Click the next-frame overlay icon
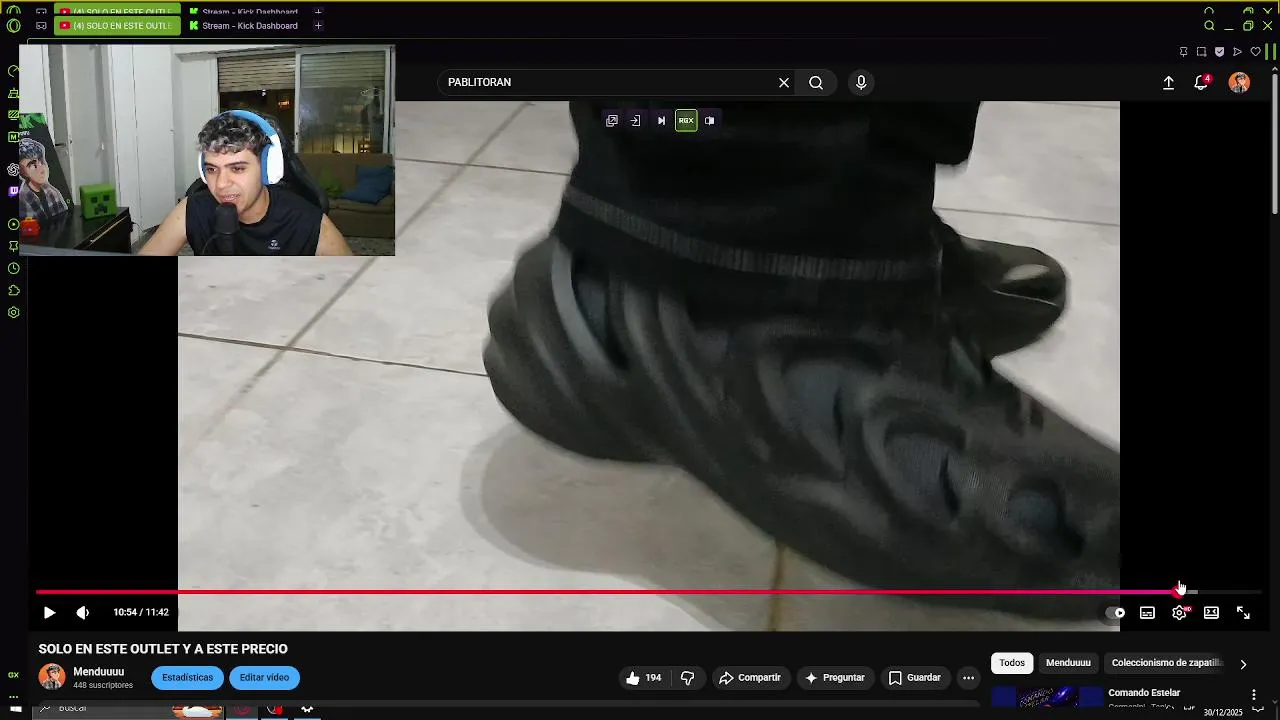The height and width of the screenshot is (720, 1280). tap(661, 120)
